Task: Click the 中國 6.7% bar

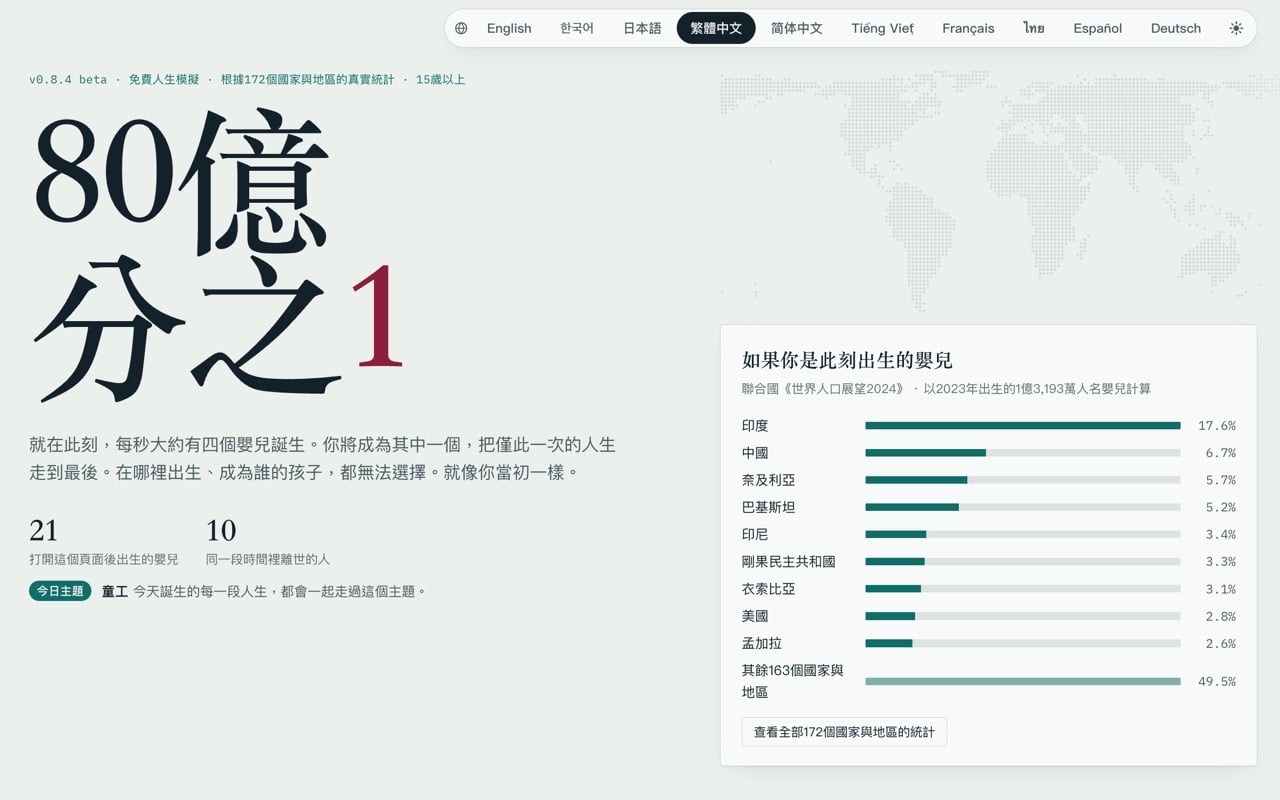Action: [x=1023, y=453]
